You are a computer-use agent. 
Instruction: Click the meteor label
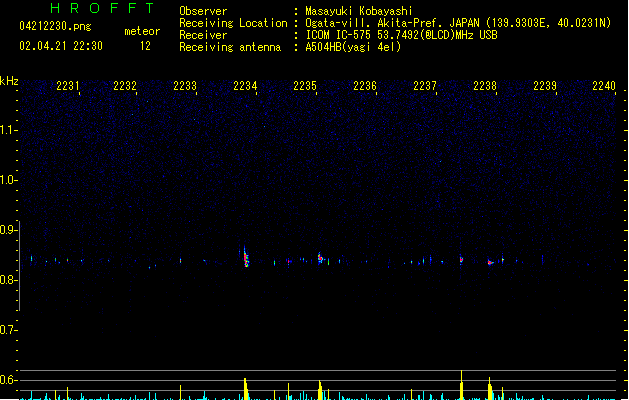click(142, 31)
